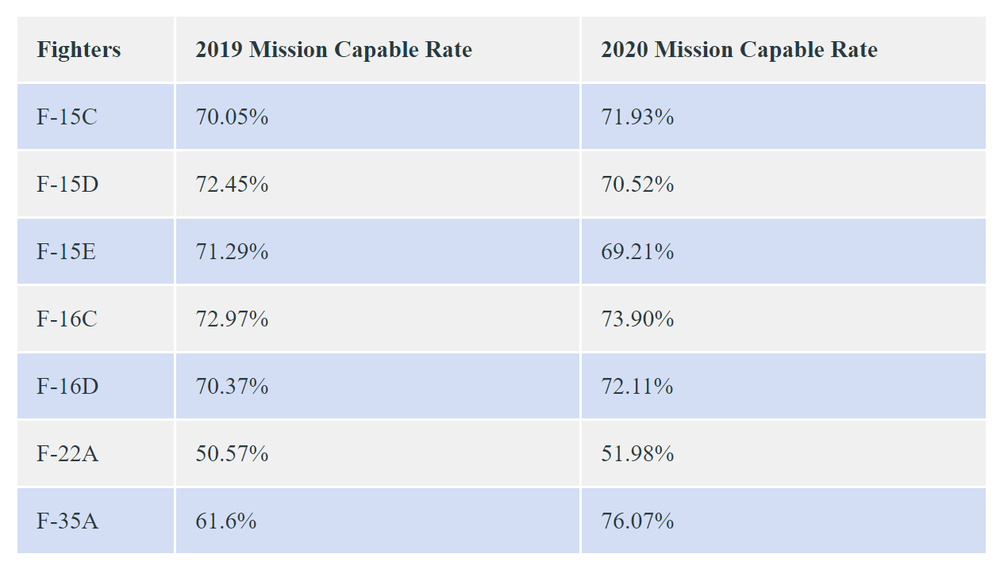Select the 71.93% cell in 2020 column
1000x565 pixels.
coord(637,117)
